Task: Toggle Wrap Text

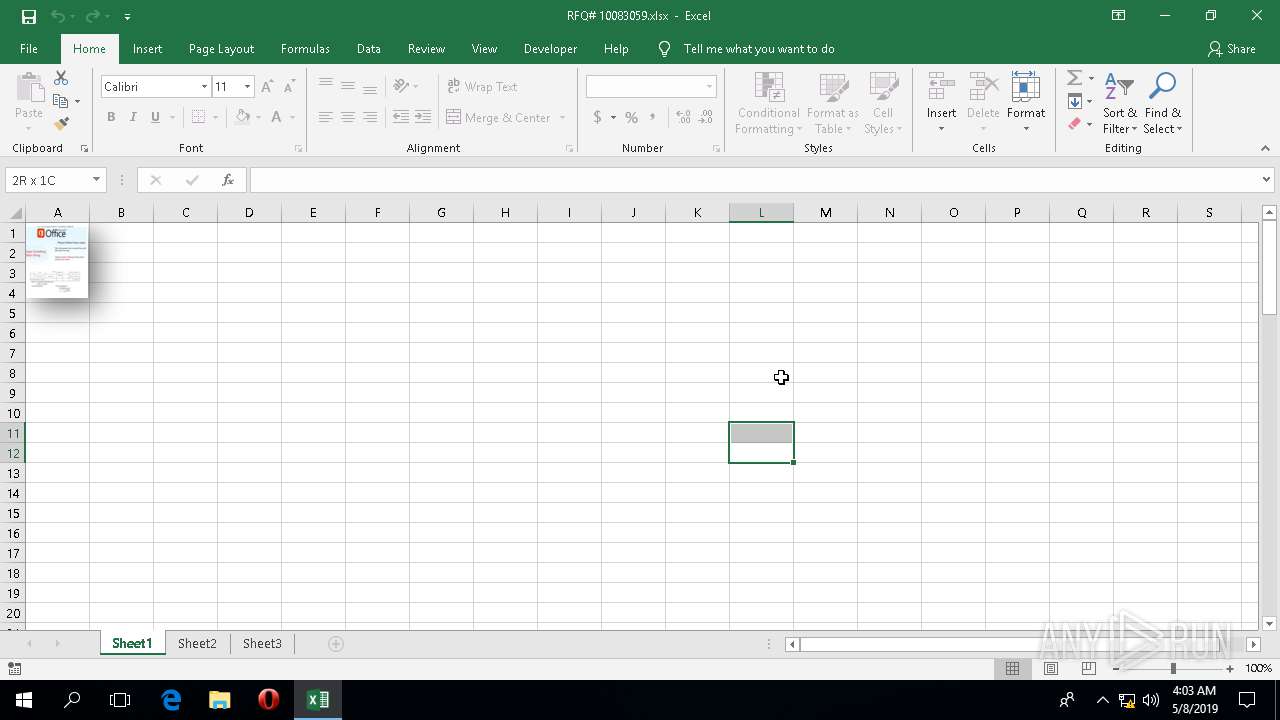Action: [x=482, y=87]
